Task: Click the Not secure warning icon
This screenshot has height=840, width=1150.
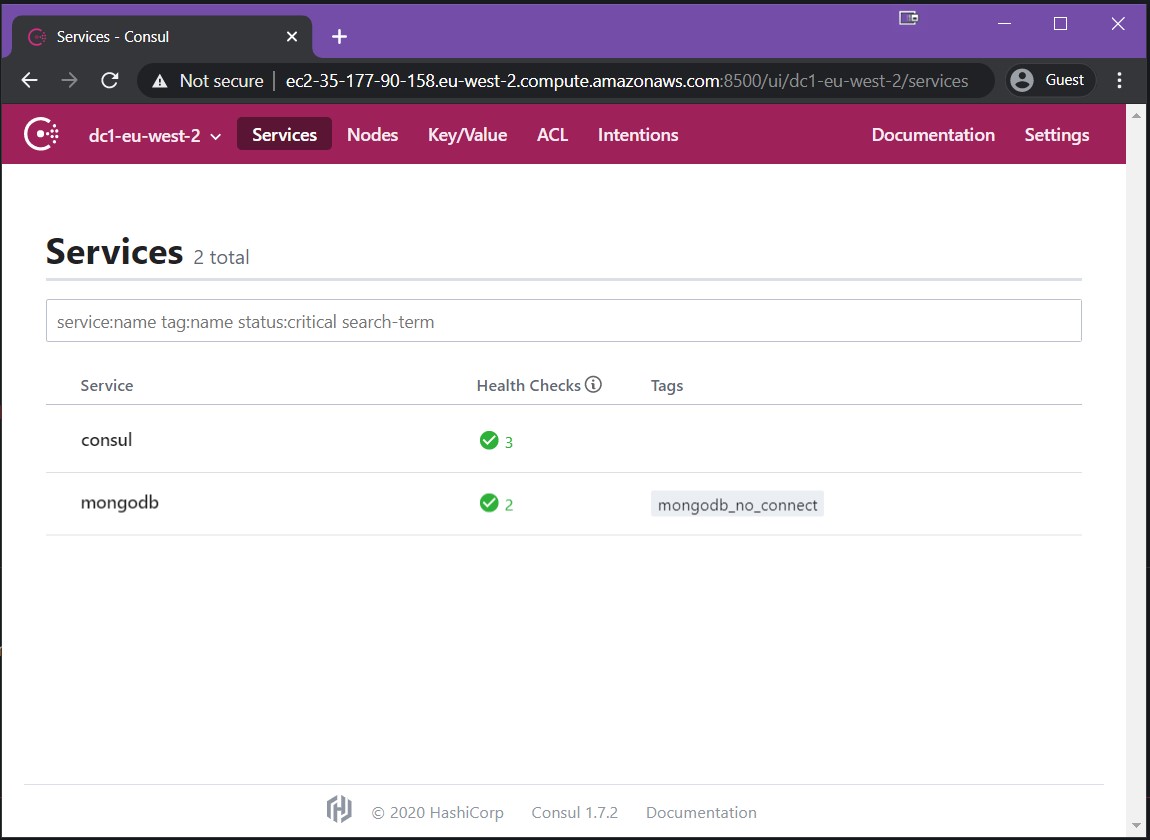Action: coord(159,81)
